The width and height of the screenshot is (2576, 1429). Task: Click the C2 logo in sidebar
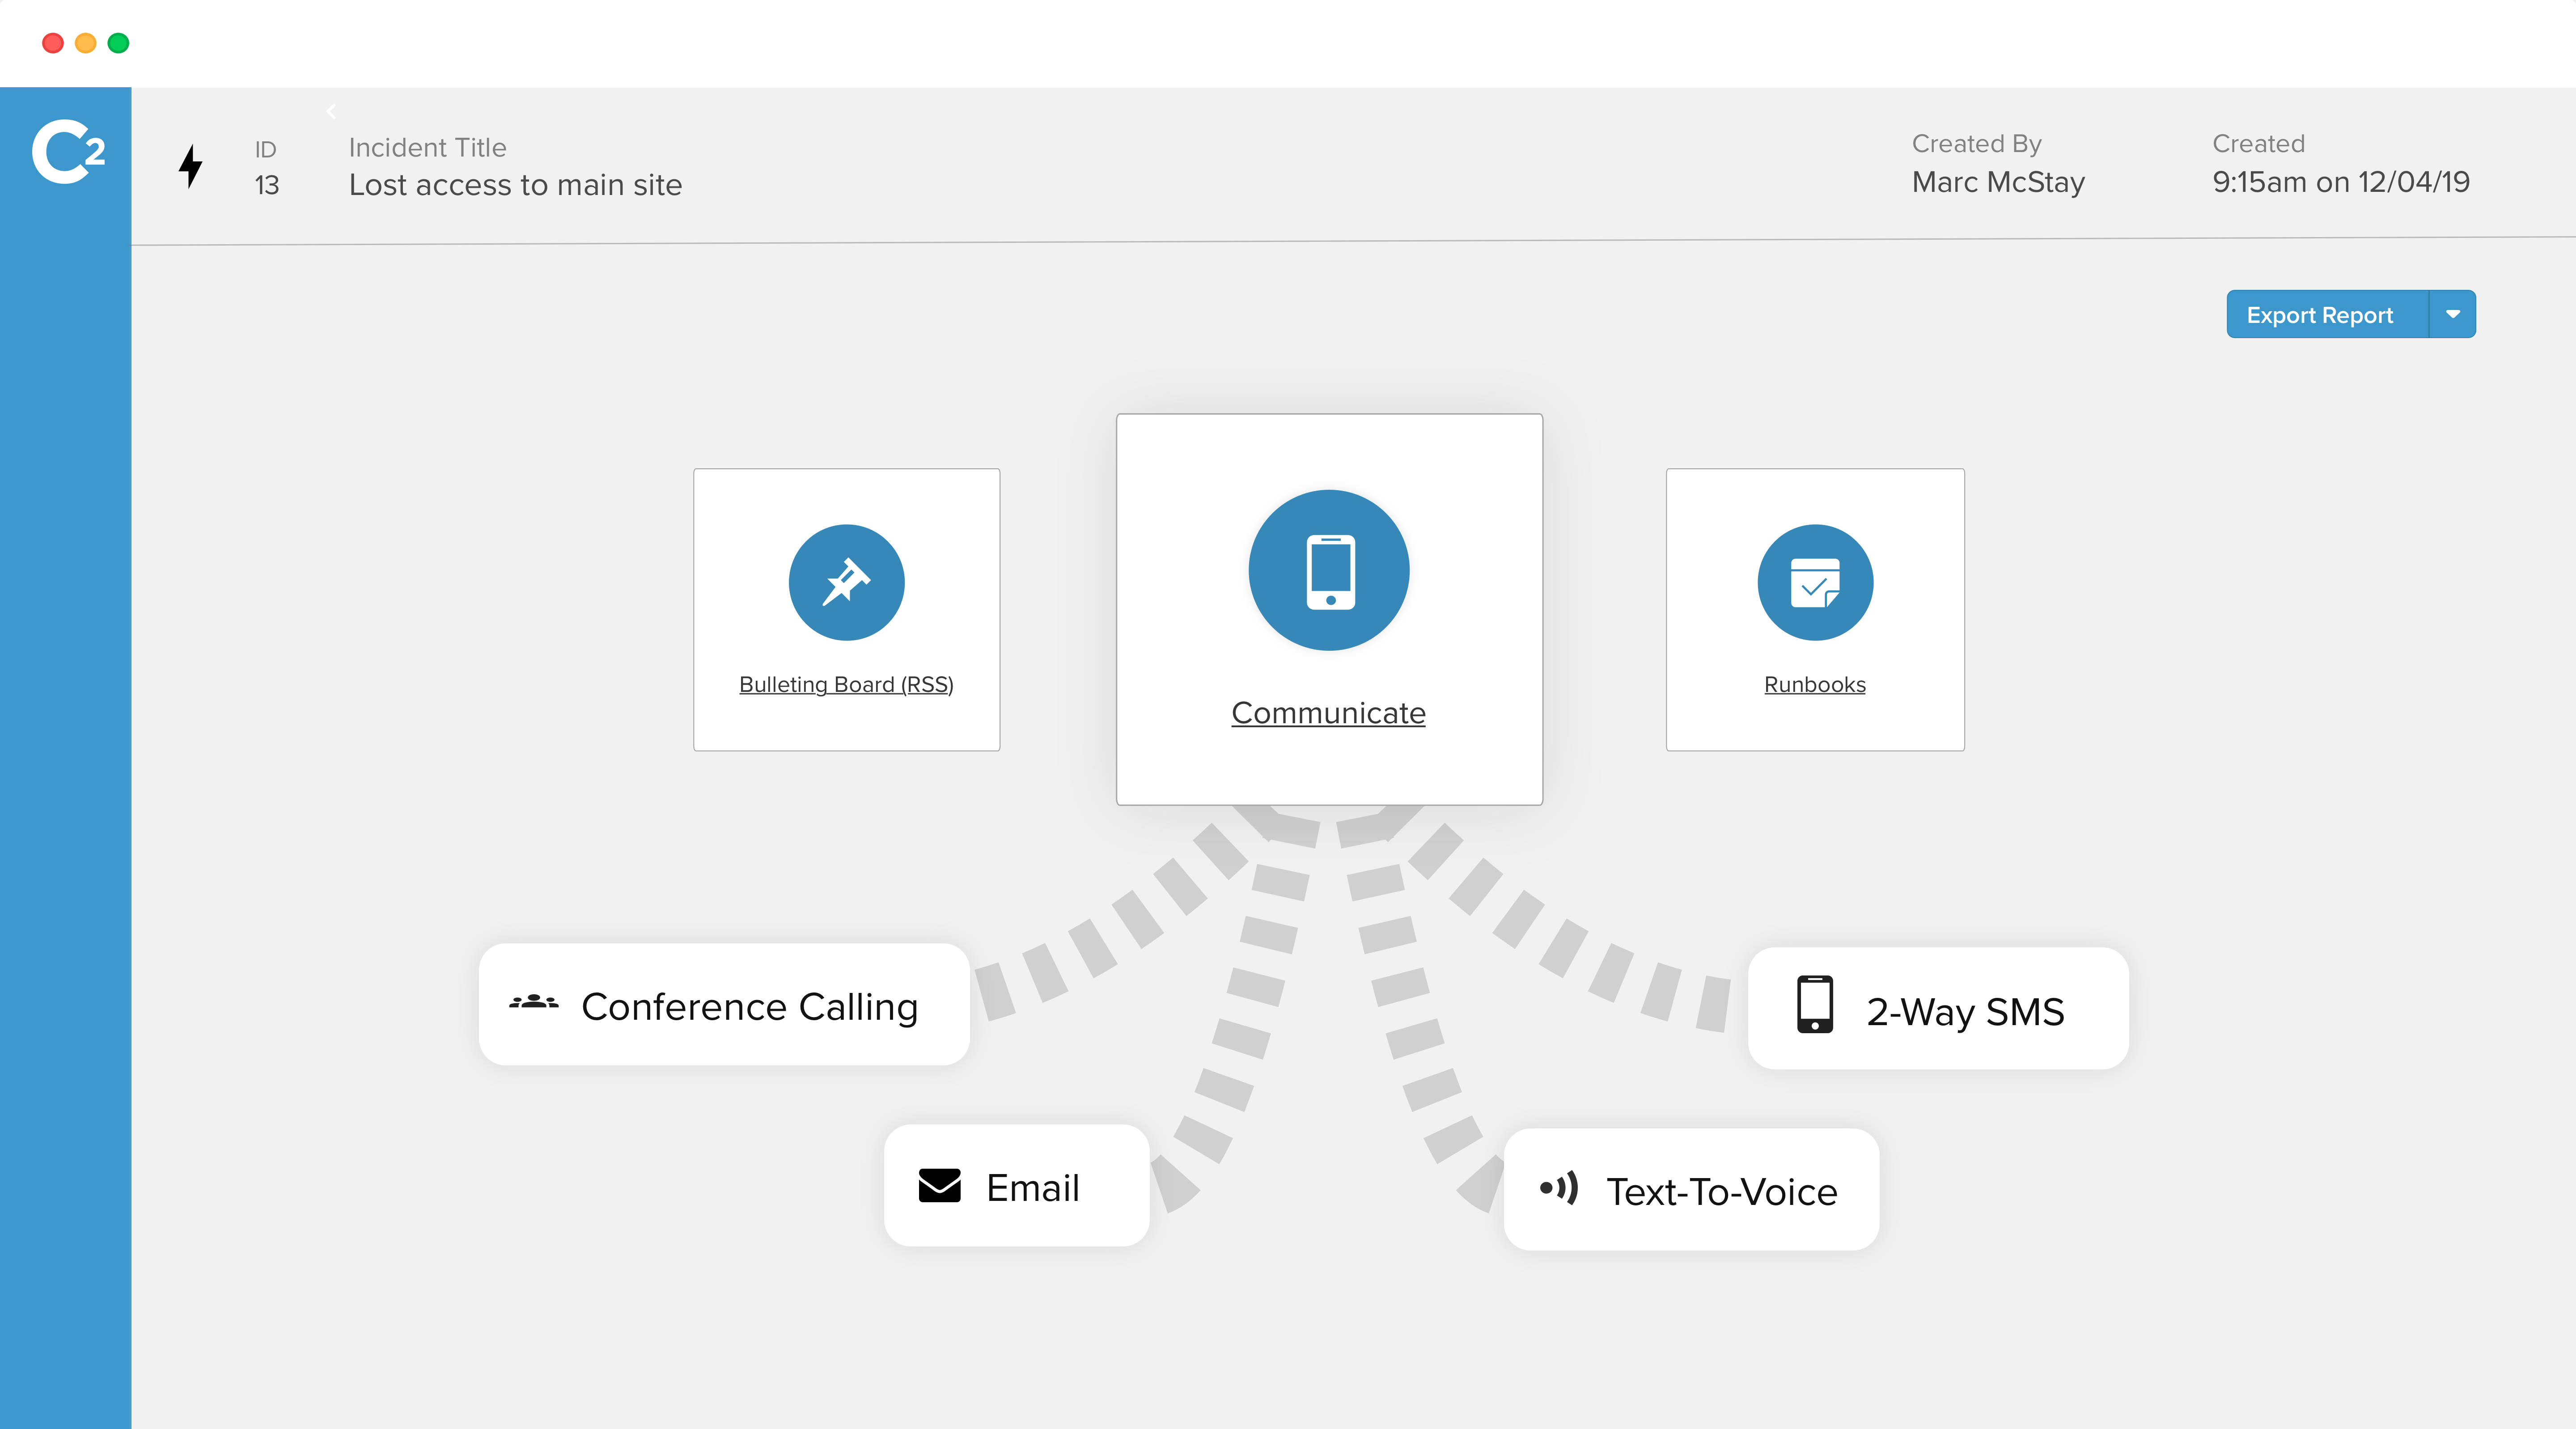[x=67, y=152]
